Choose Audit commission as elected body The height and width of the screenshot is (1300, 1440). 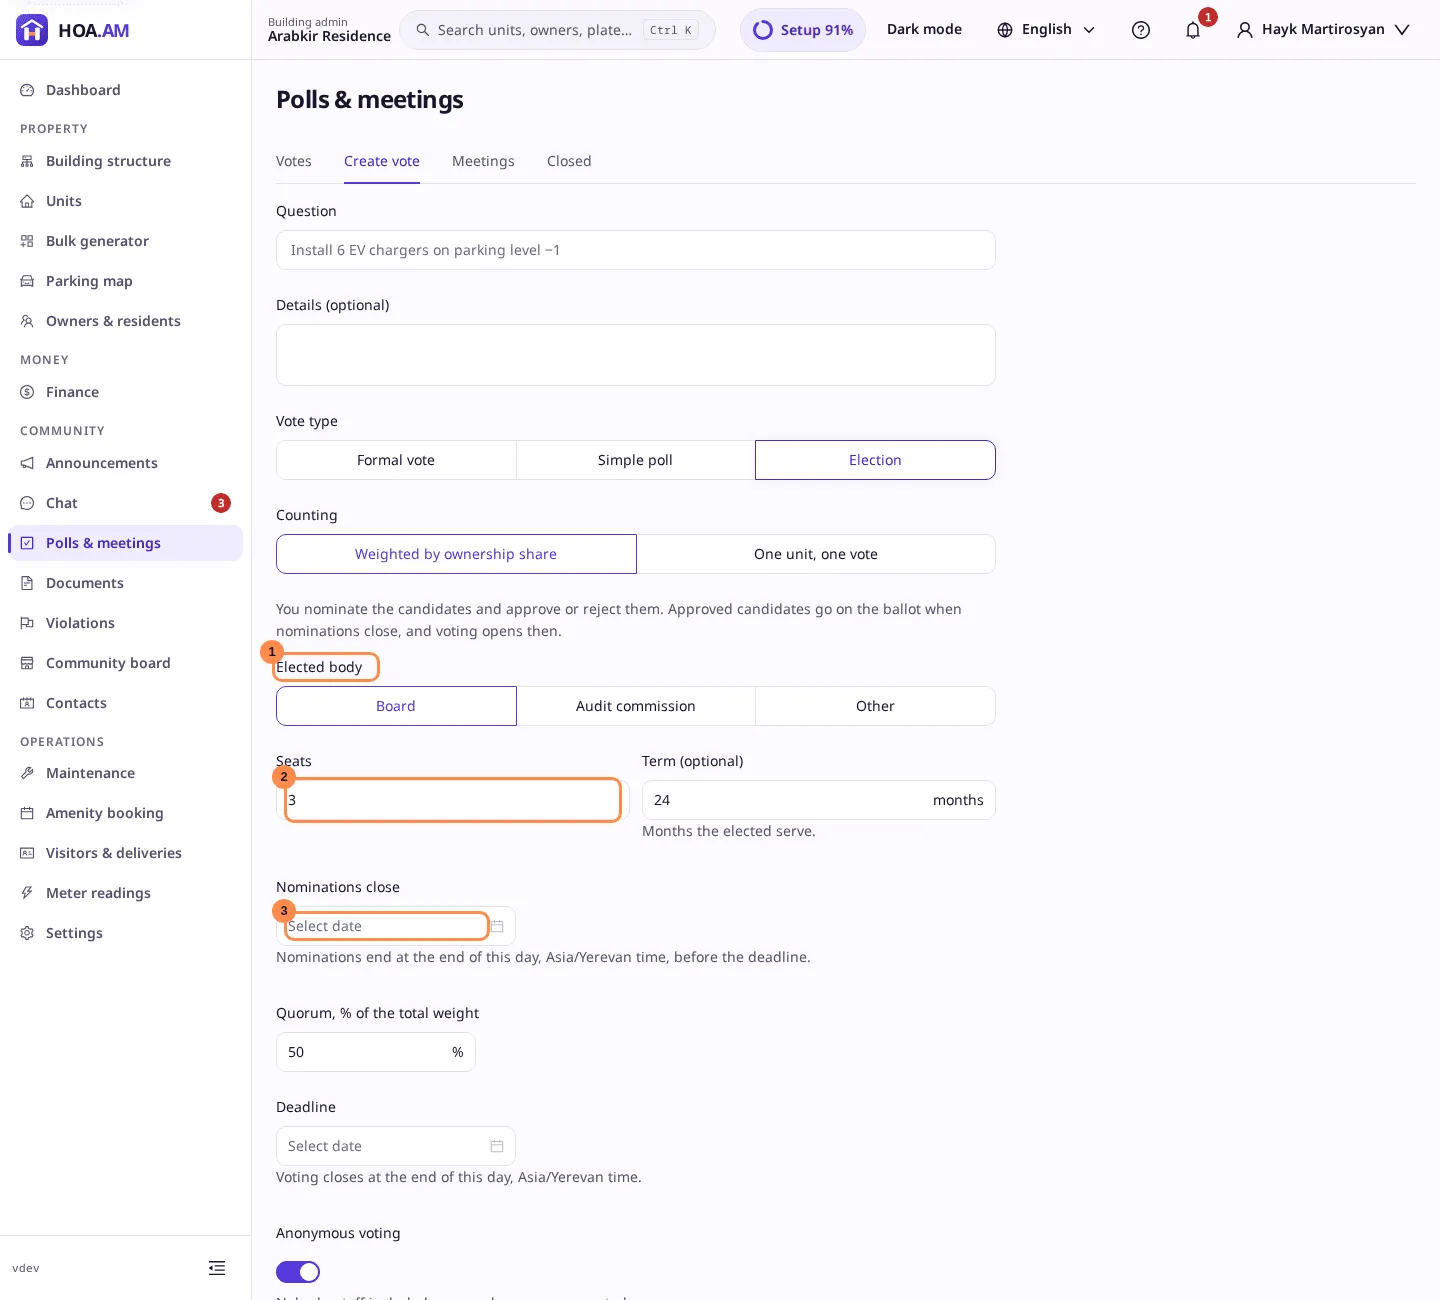click(x=636, y=706)
